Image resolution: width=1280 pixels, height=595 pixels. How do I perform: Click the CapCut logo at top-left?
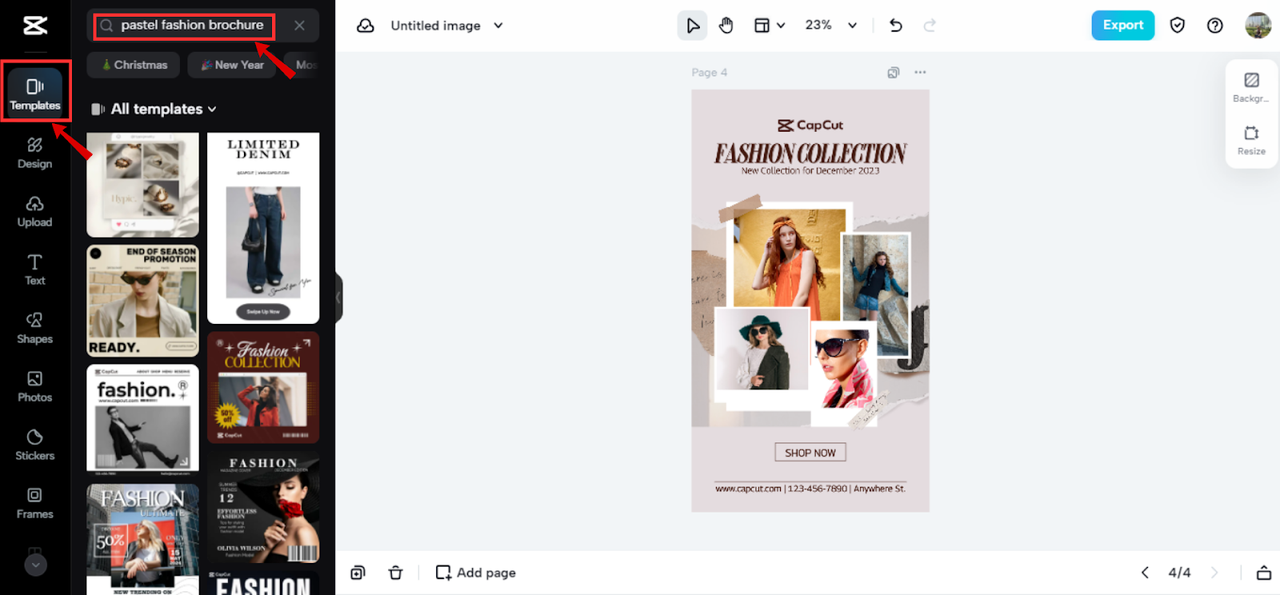point(35,25)
